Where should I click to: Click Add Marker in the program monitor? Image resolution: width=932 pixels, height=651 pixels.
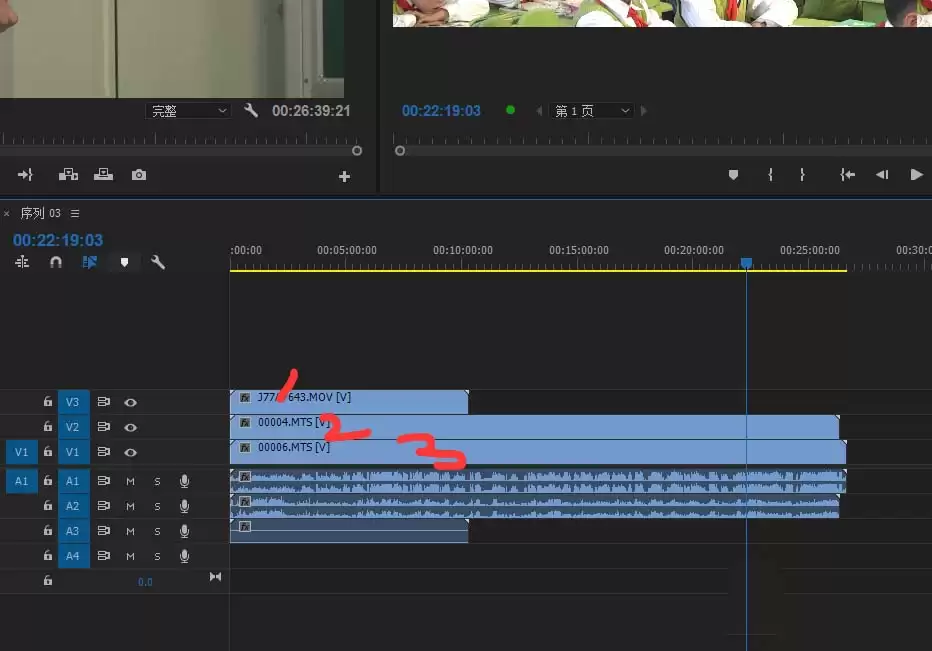(733, 175)
